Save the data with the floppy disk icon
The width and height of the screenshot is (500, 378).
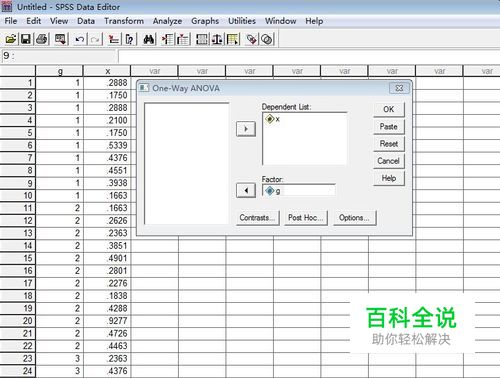[26, 39]
